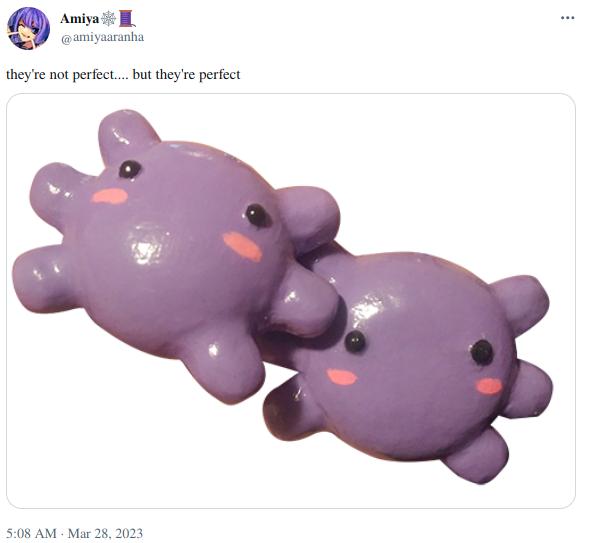Click the snowflake emoji beside Amiya's name
589x543 pixels.
109,18
